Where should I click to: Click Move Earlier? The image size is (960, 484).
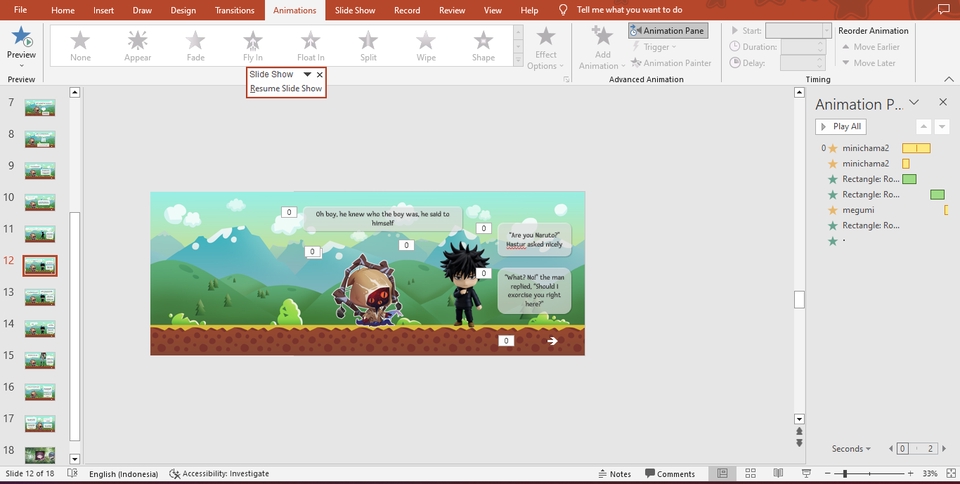point(871,47)
